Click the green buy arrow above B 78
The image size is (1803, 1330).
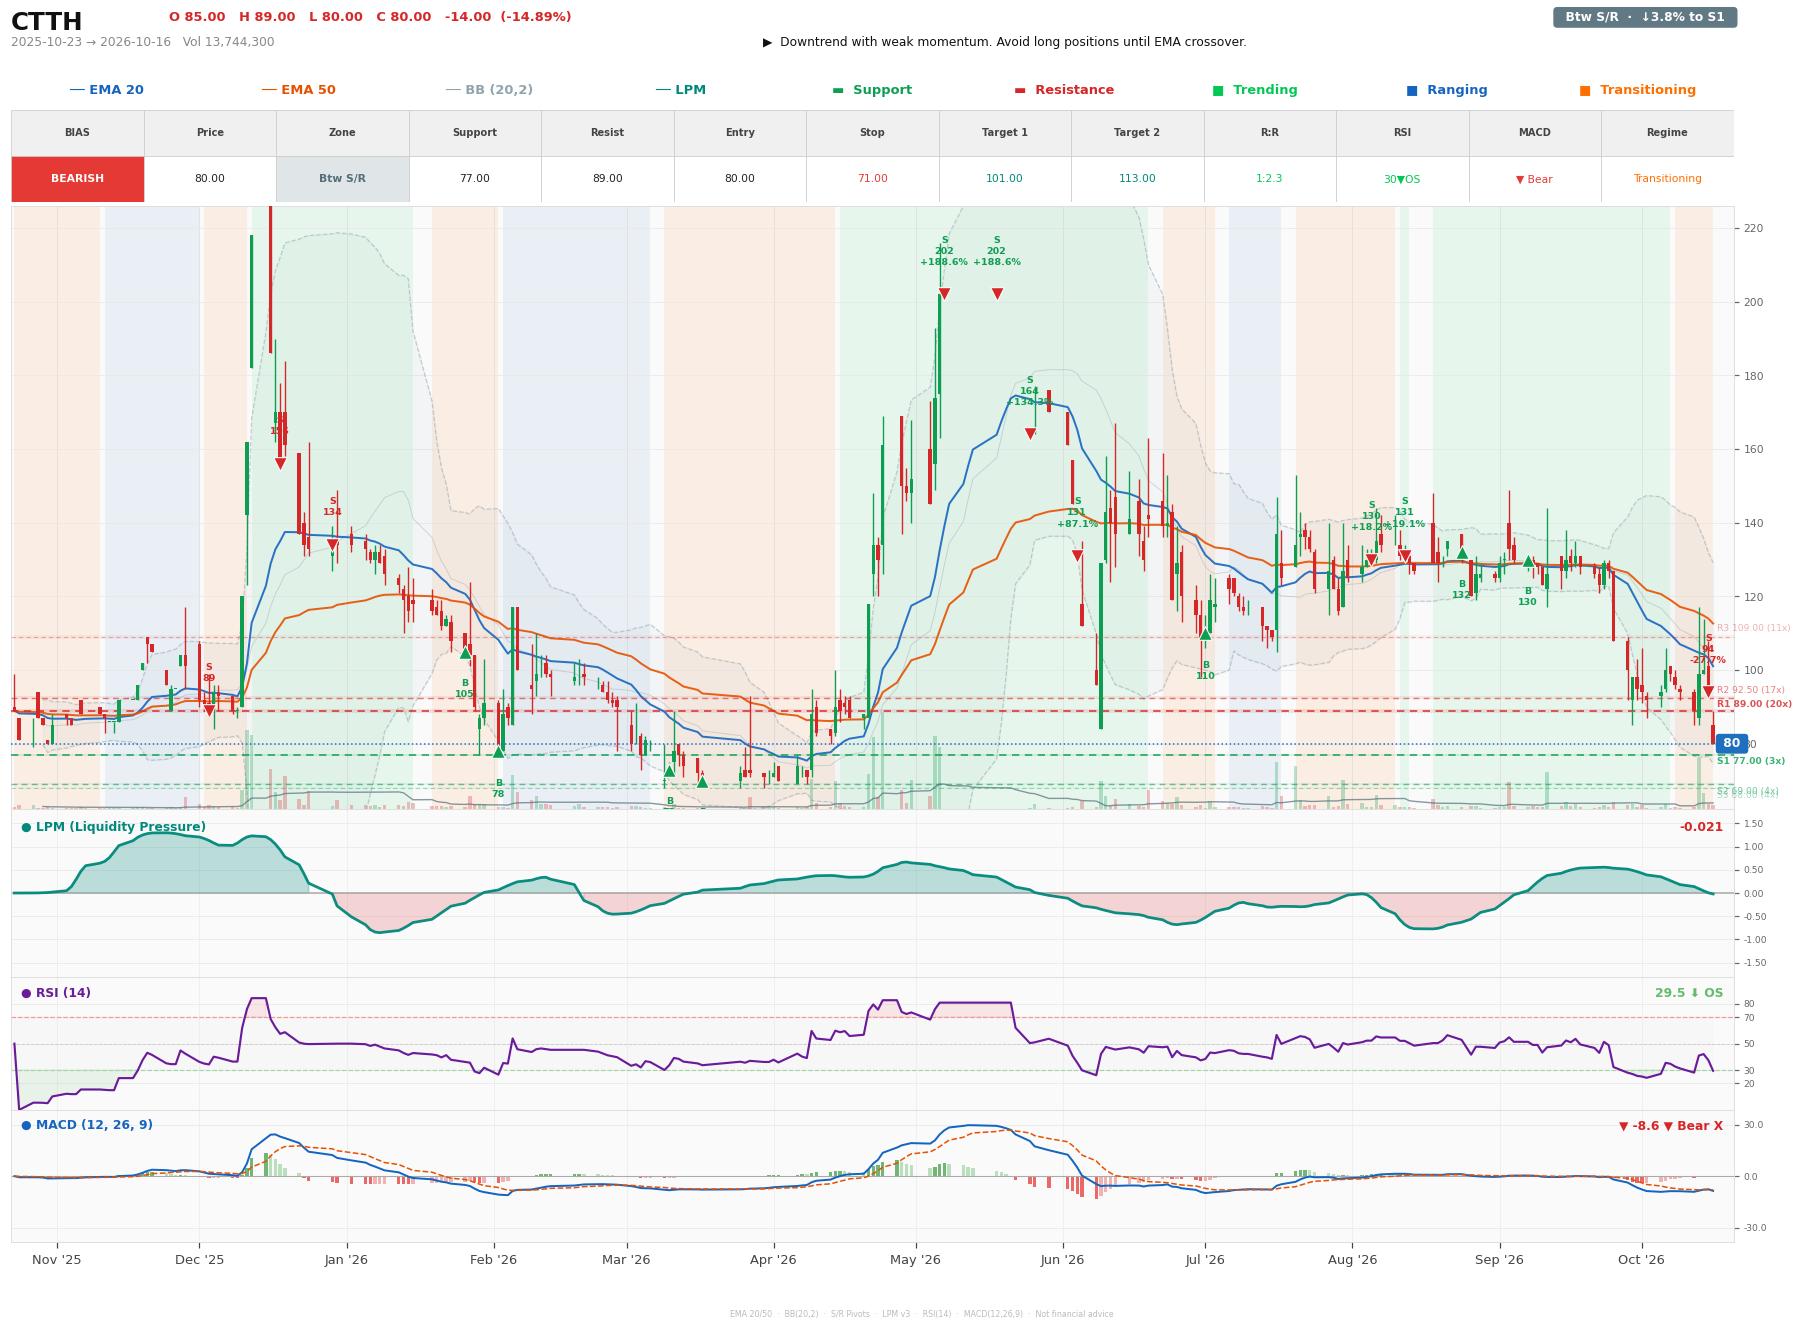pos(499,752)
